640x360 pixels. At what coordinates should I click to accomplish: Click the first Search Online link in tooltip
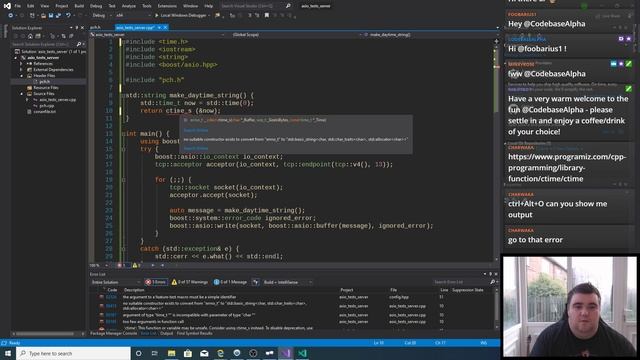tap(196, 130)
